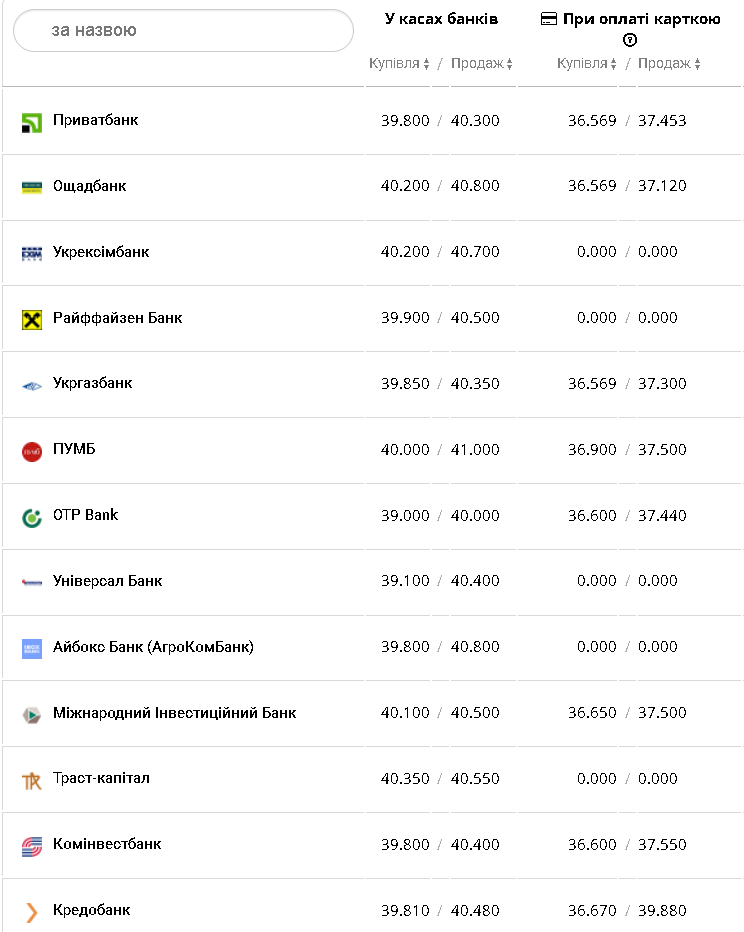Open the Комінвестбанк bank link

(107, 844)
